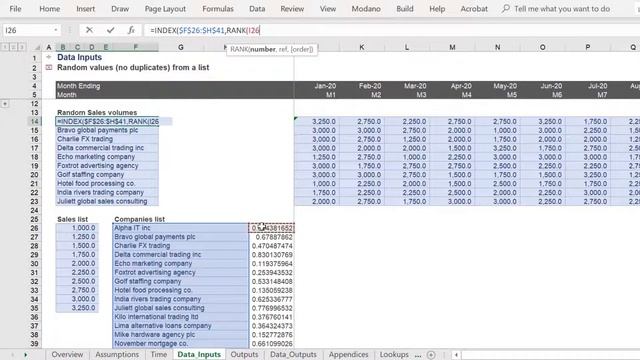Select column M header

pos(452,47)
